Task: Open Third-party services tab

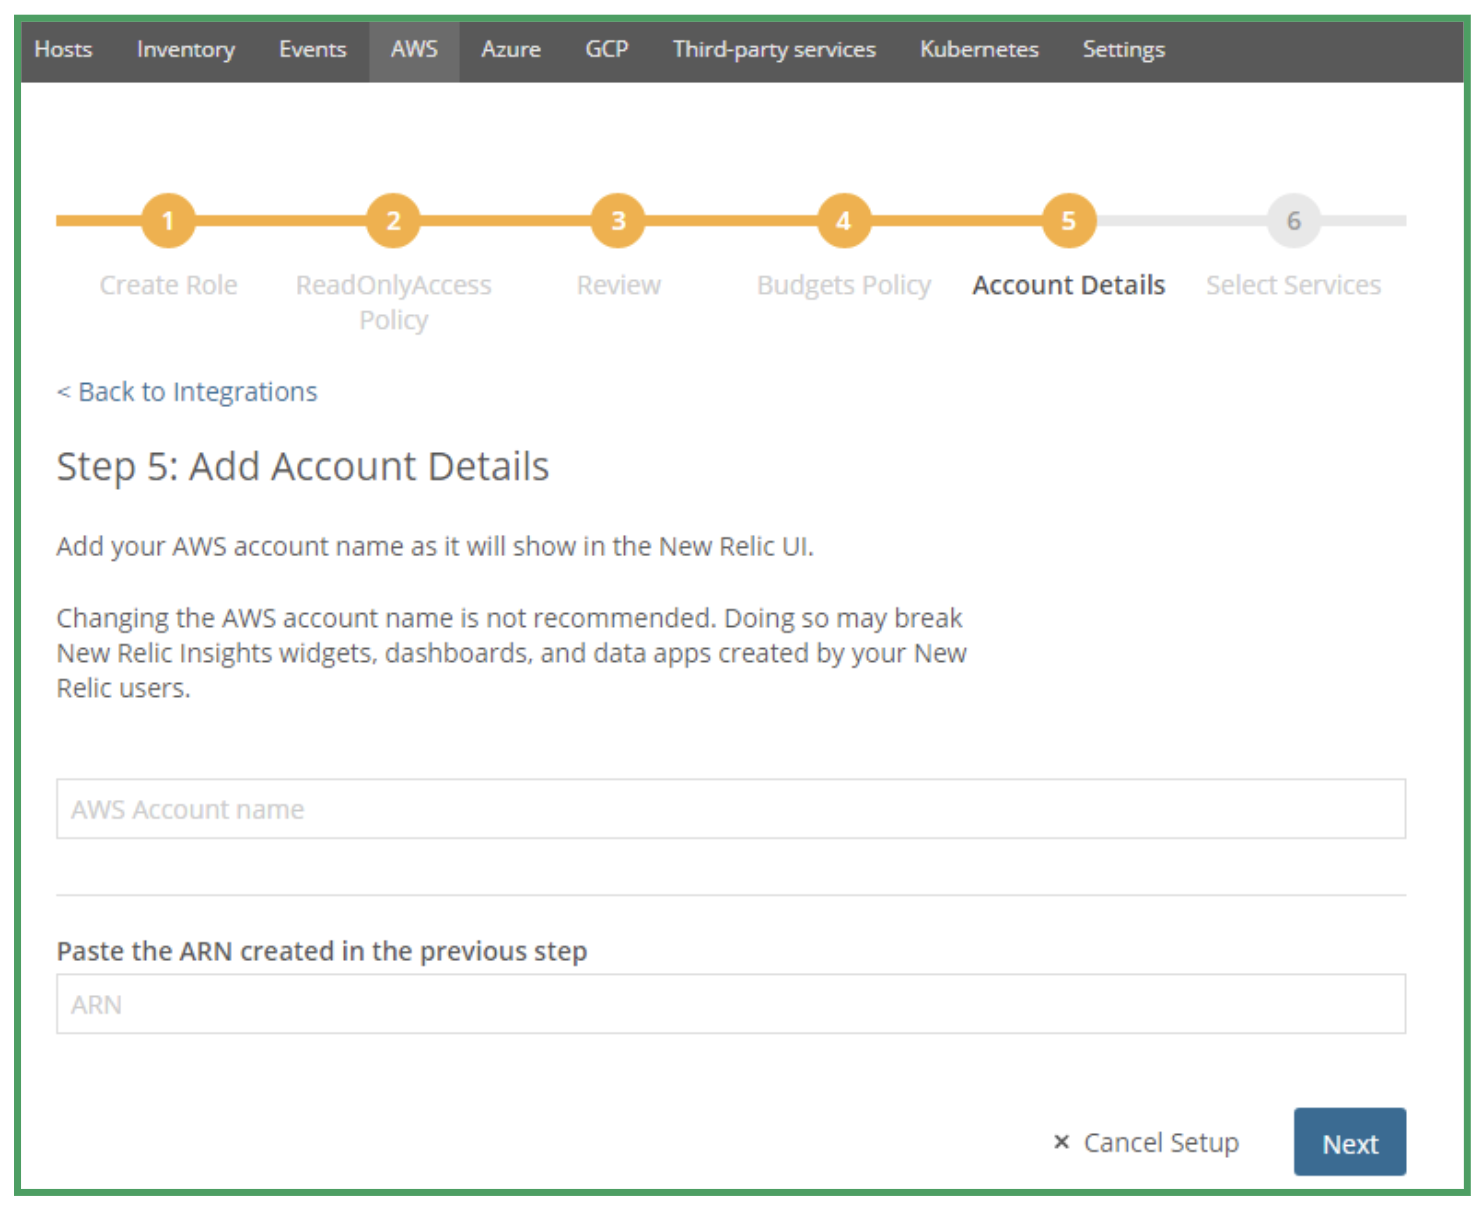Action: (774, 49)
